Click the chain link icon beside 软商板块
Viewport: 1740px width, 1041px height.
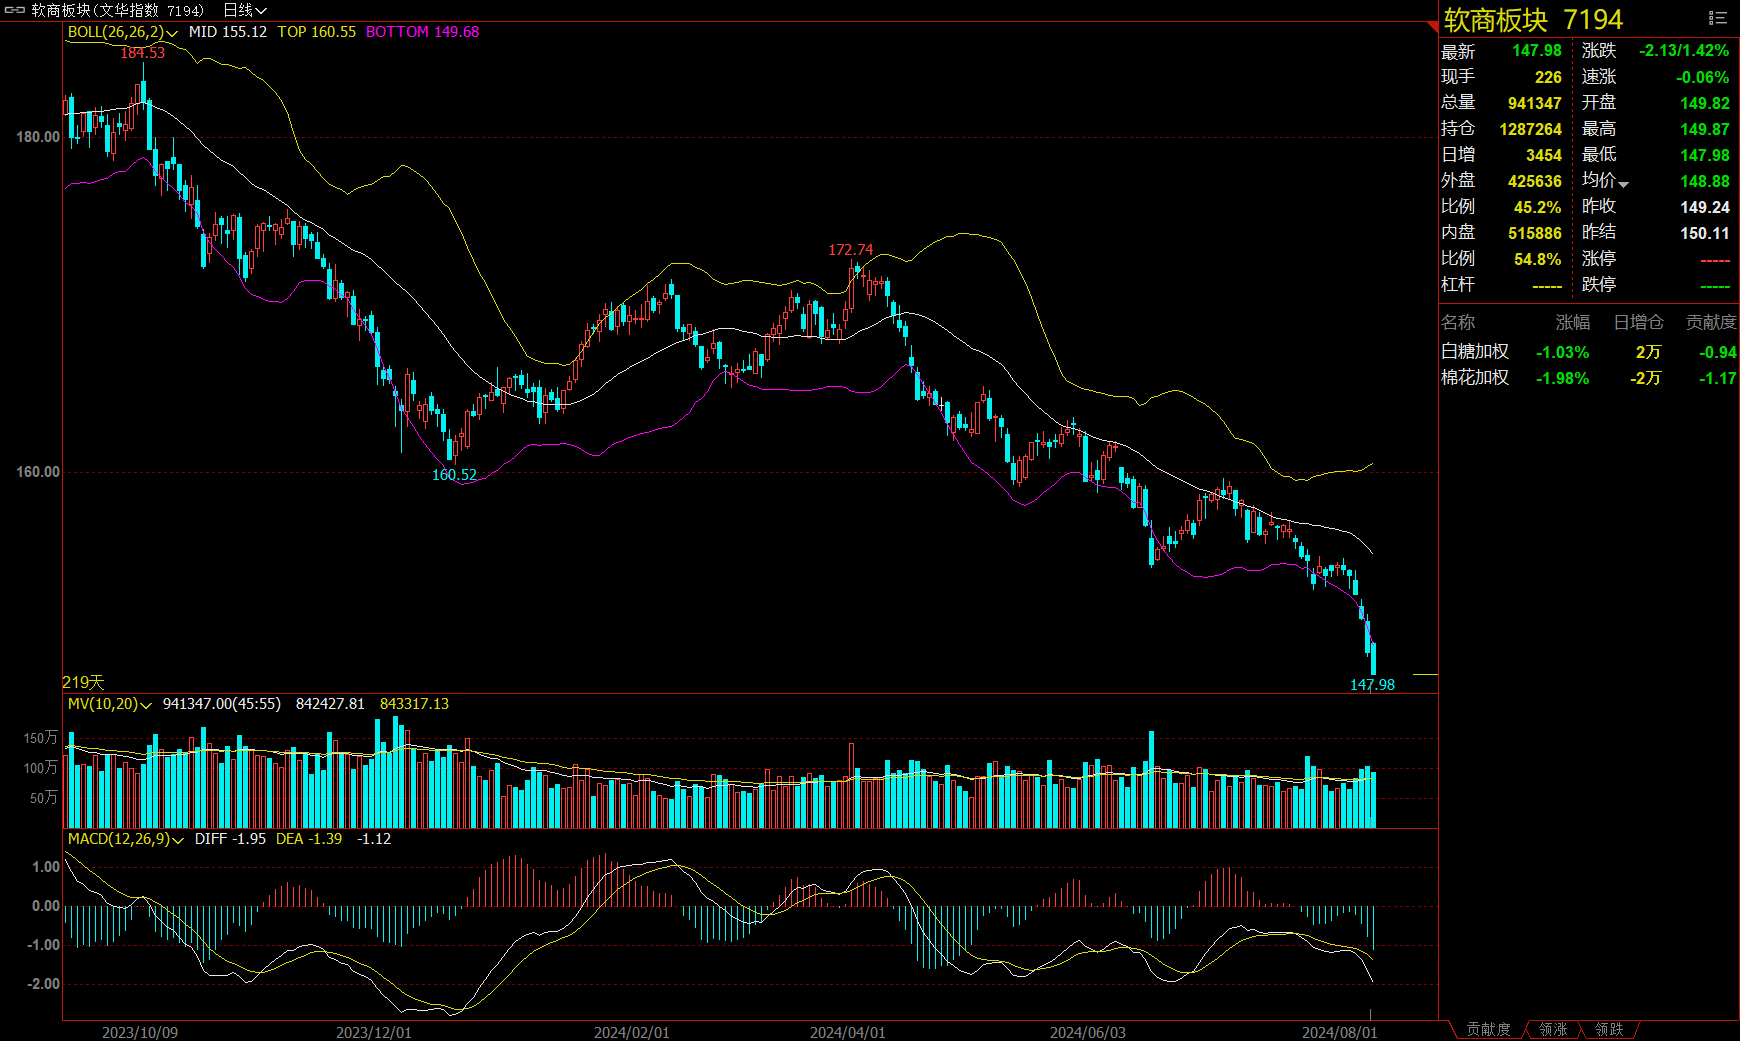coord(15,10)
